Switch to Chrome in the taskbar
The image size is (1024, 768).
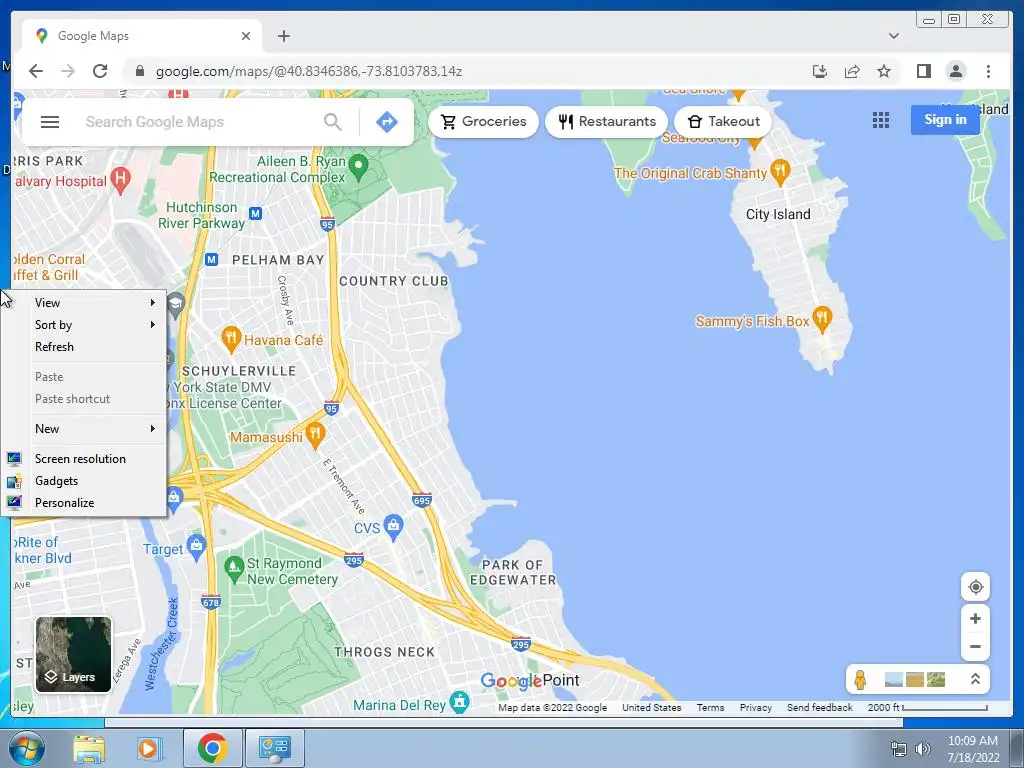pyautogui.click(x=212, y=748)
